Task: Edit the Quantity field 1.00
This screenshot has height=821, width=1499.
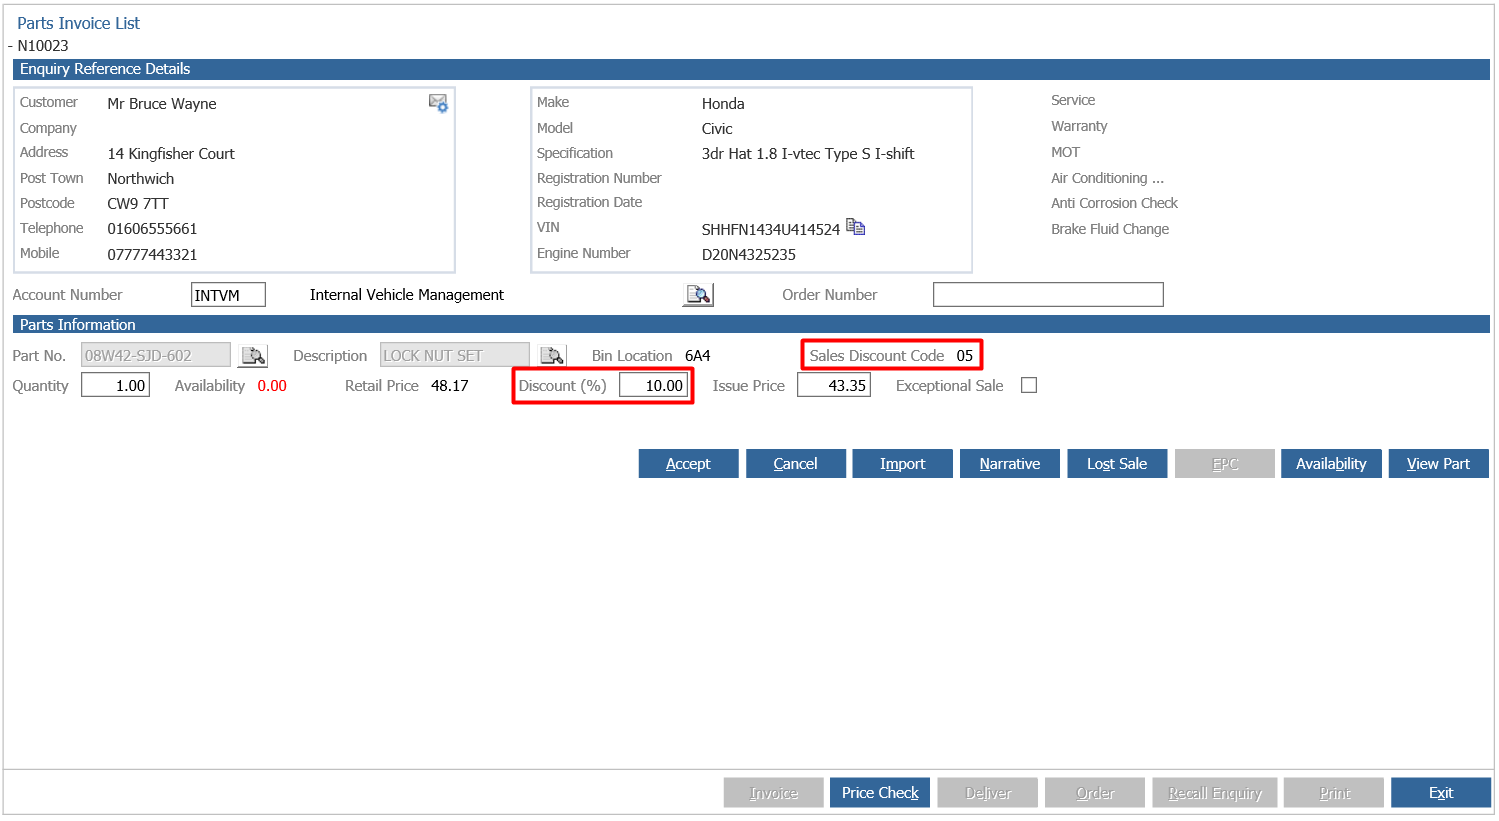Action: pos(115,385)
